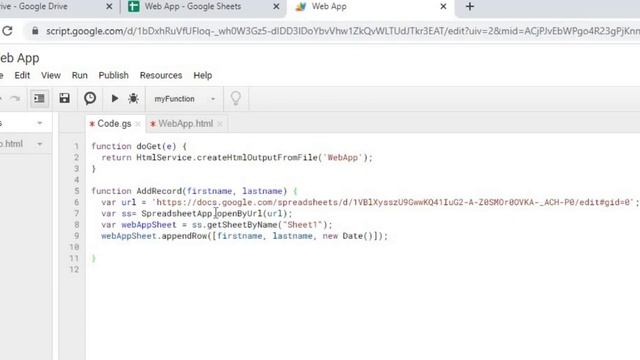
Task: Open the Publish menu
Action: [113, 76]
